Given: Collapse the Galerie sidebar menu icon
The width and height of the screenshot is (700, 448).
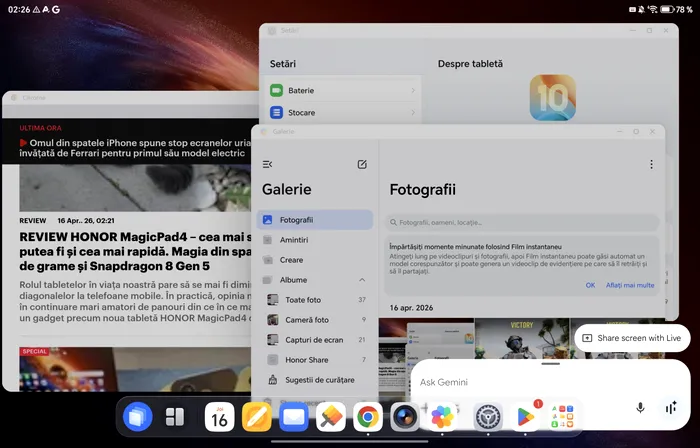Looking at the screenshot, I should pyautogui.click(x=267, y=165).
